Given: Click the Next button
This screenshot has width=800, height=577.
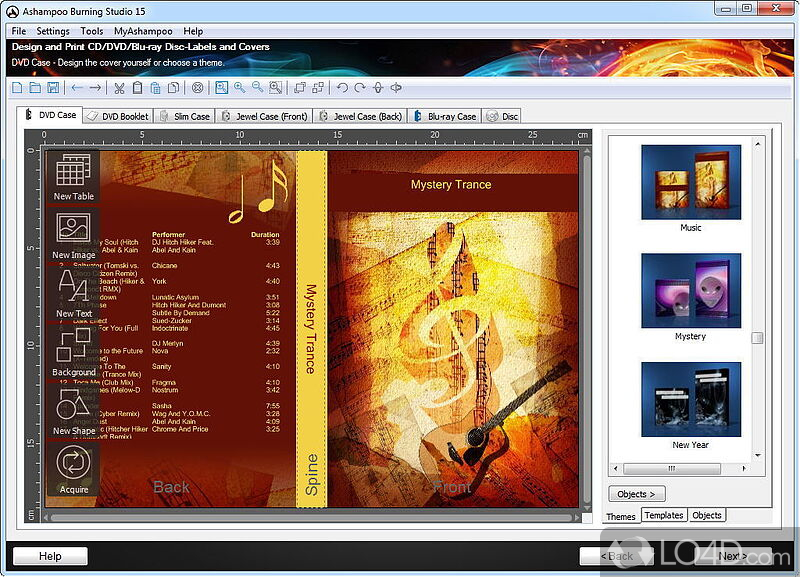Looking at the screenshot, I should click(x=733, y=556).
